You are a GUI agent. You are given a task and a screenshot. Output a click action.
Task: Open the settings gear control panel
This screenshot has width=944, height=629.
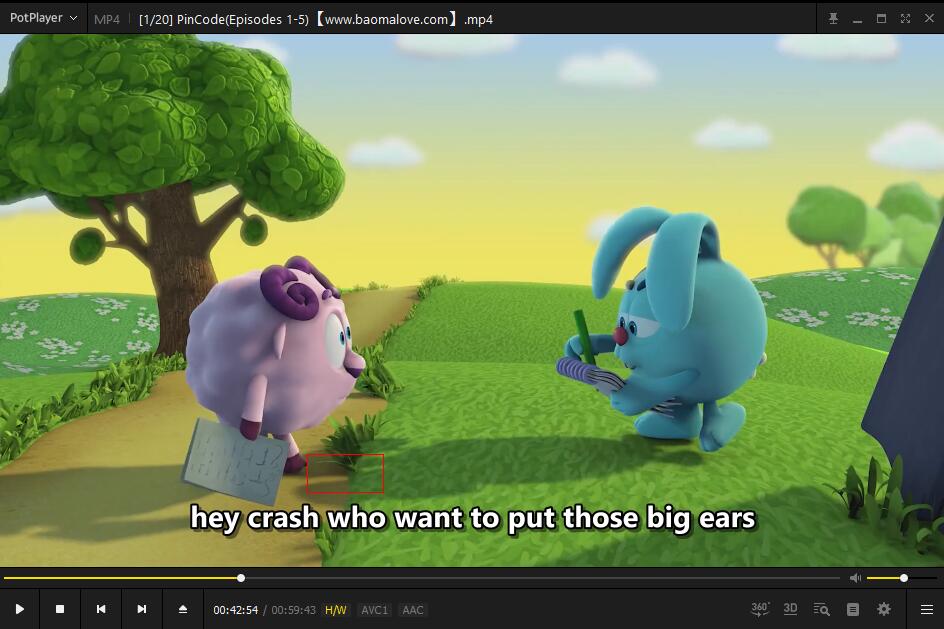click(x=884, y=609)
